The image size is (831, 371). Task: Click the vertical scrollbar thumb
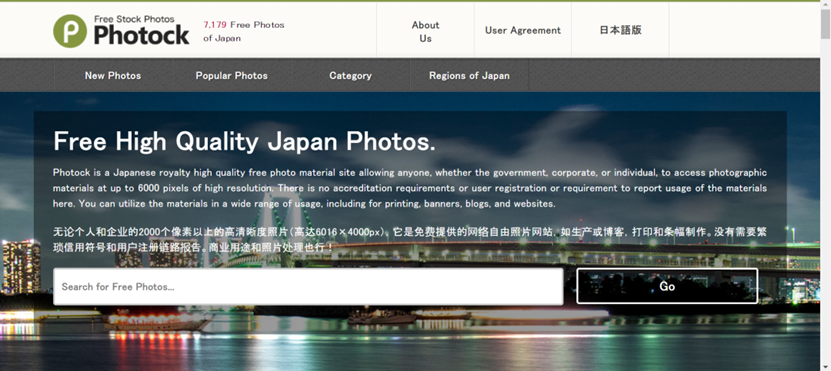tap(825, 24)
